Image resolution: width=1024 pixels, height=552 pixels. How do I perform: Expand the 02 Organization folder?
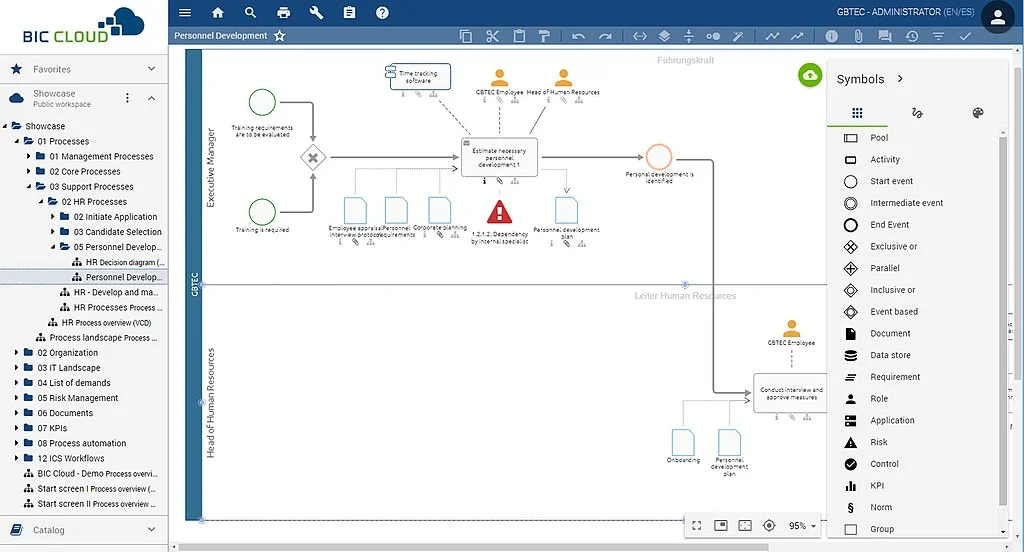coord(17,353)
